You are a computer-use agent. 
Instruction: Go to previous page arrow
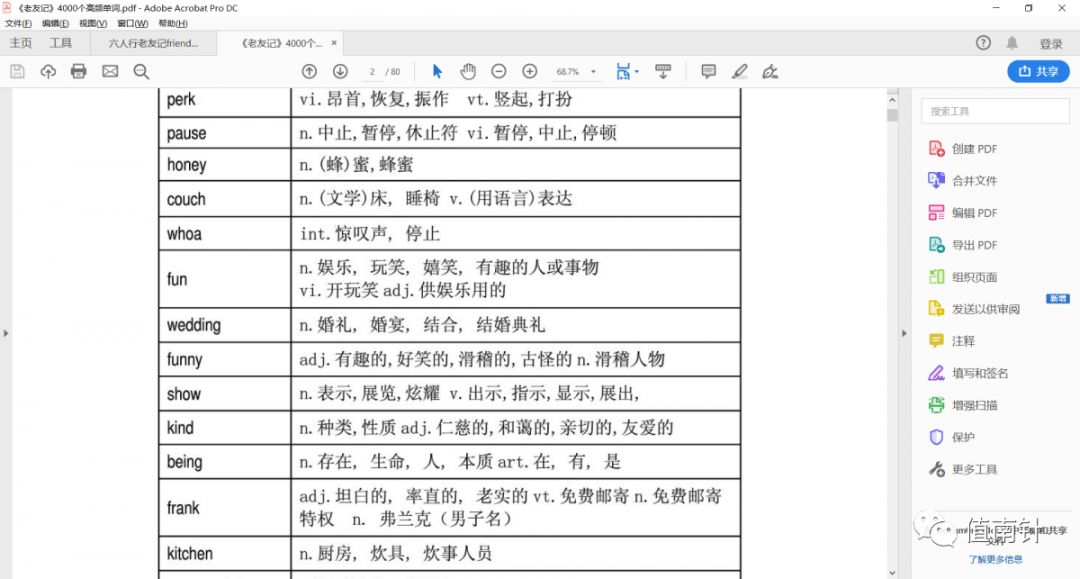tap(309, 72)
